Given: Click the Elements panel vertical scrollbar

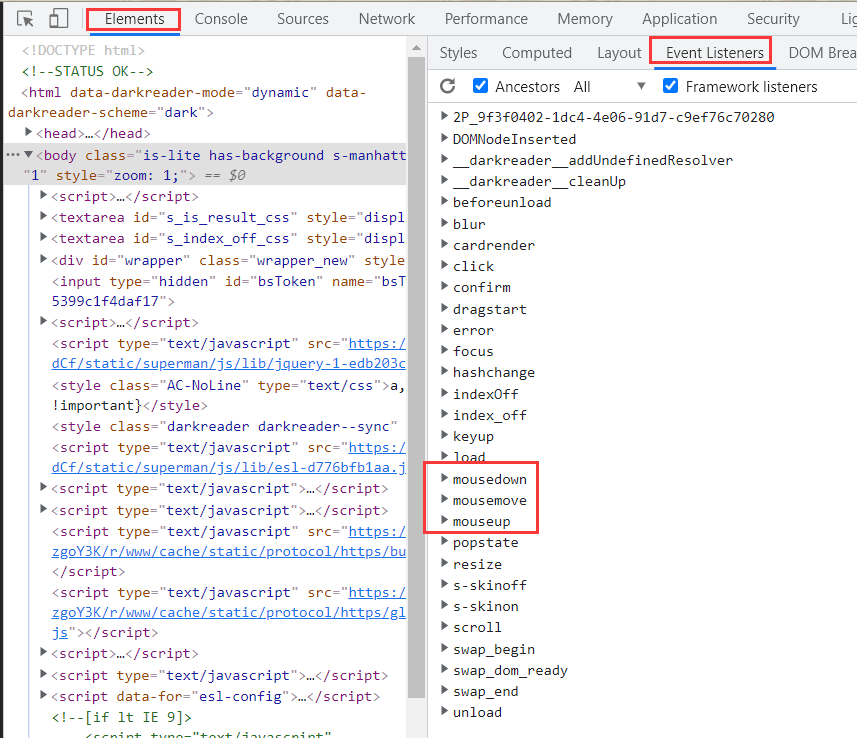Looking at the screenshot, I should (416, 300).
